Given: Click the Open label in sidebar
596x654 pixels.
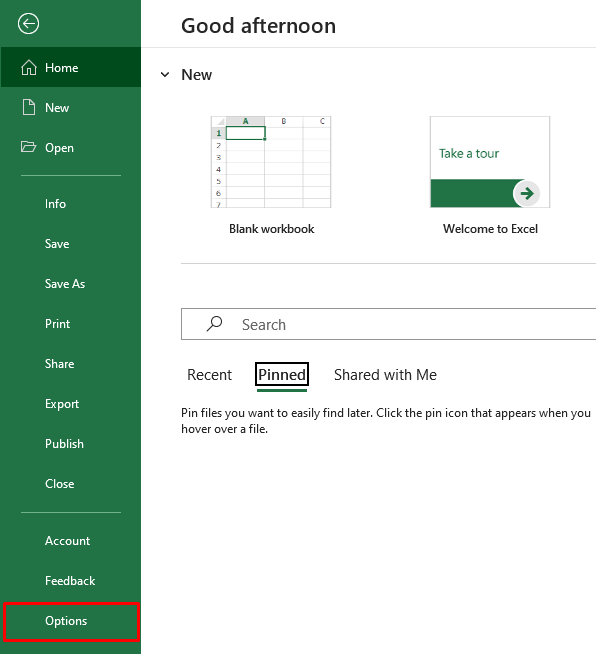Looking at the screenshot, I should tap(59, 148).
